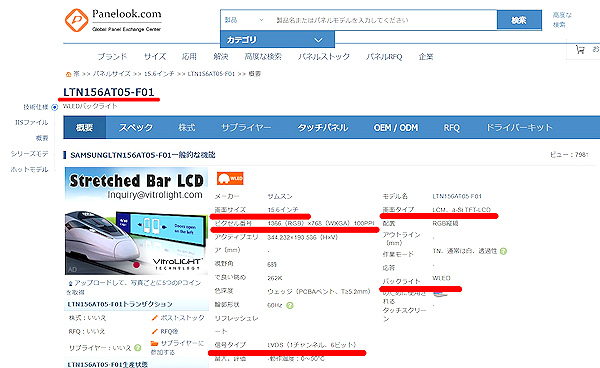This screenshot has width=600, height=368.
Task: Click the blue 検索 search button
Action: (519, 20)
